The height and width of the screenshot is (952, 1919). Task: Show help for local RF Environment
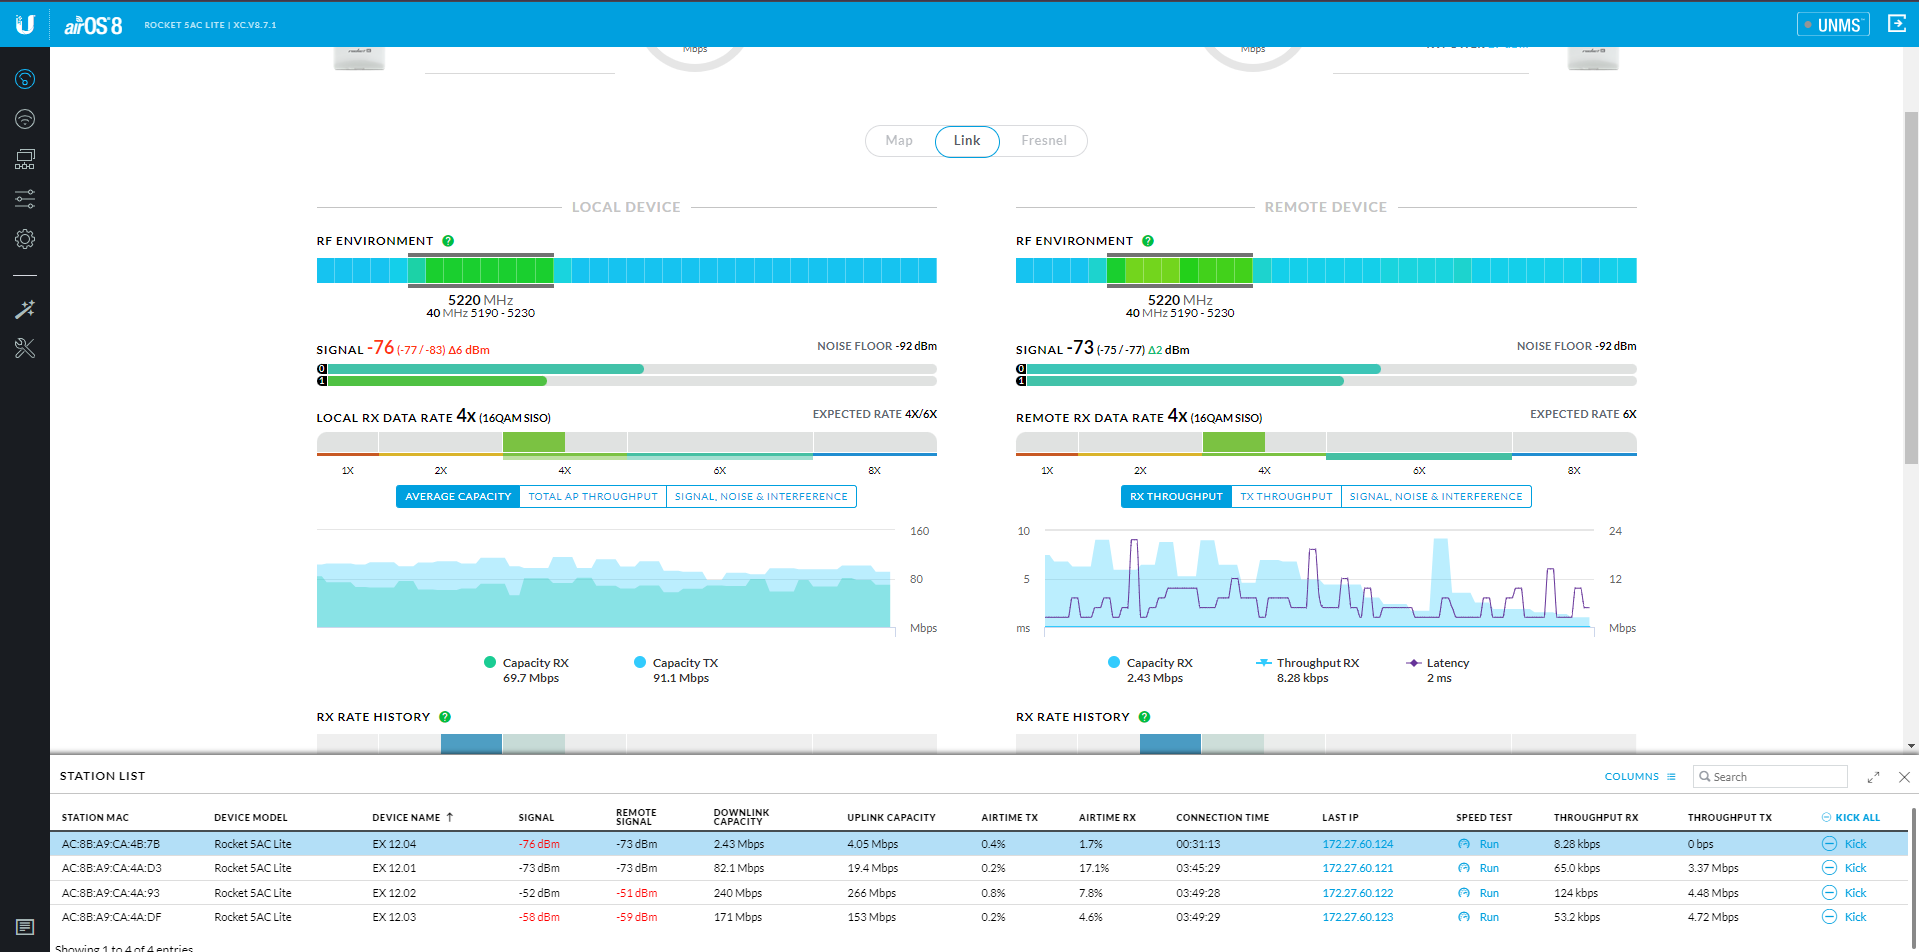[x=448, y=241]
